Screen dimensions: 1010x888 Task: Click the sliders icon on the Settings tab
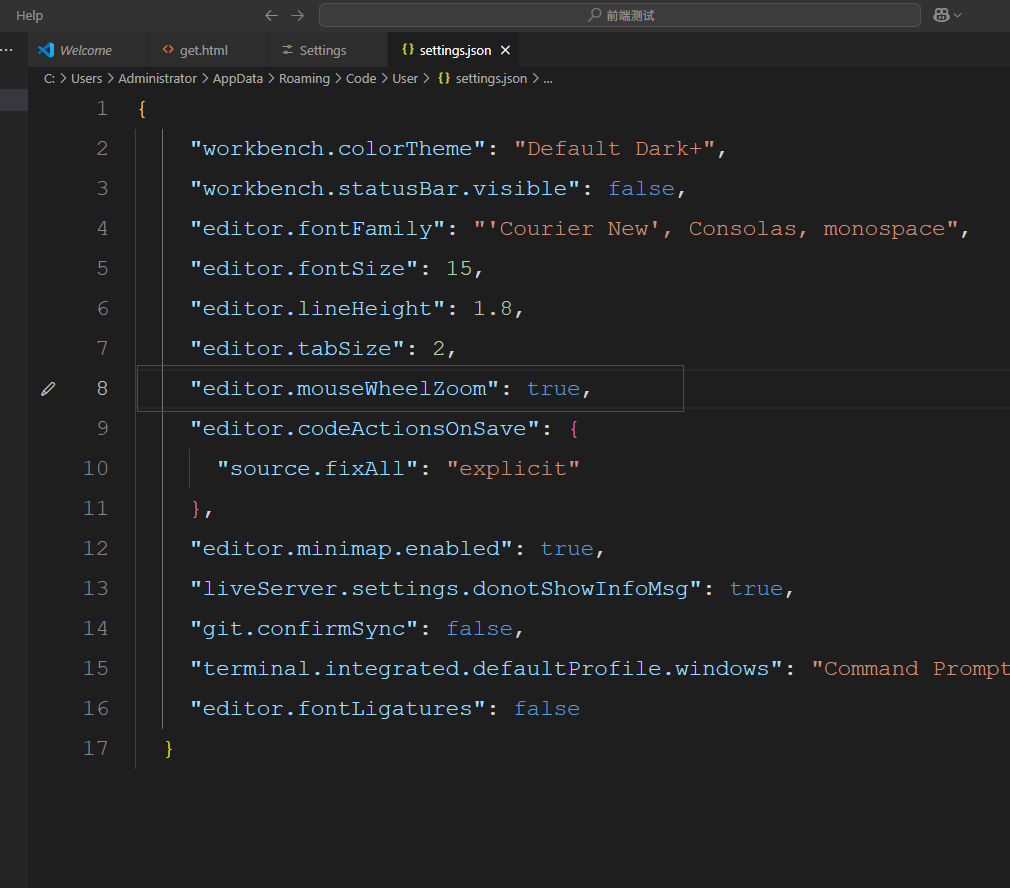point(287,50)
